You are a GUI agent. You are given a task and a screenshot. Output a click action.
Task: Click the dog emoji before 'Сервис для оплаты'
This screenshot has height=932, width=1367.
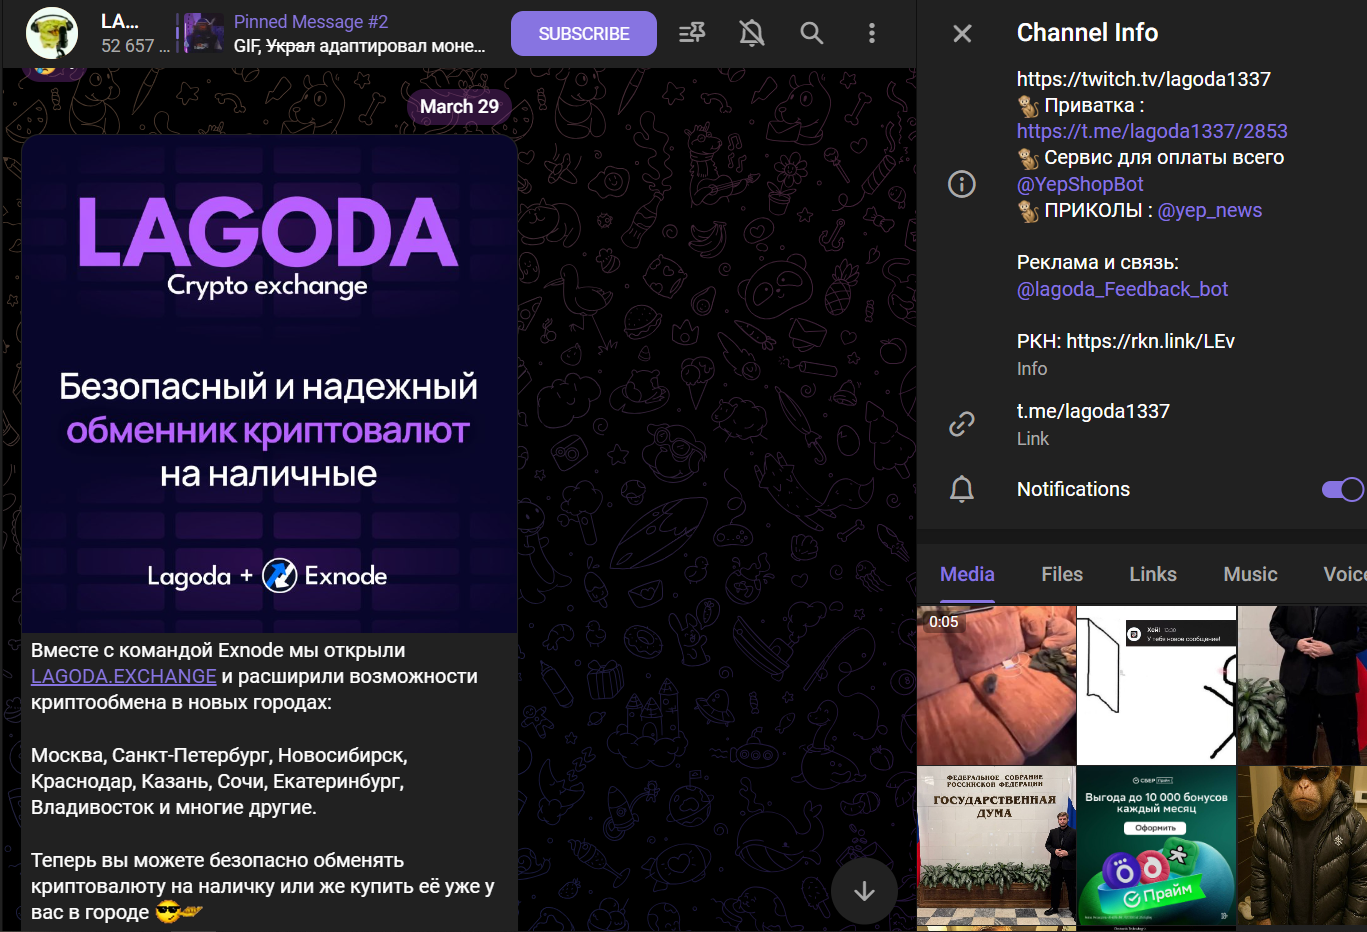click(x=1028, y=158)
